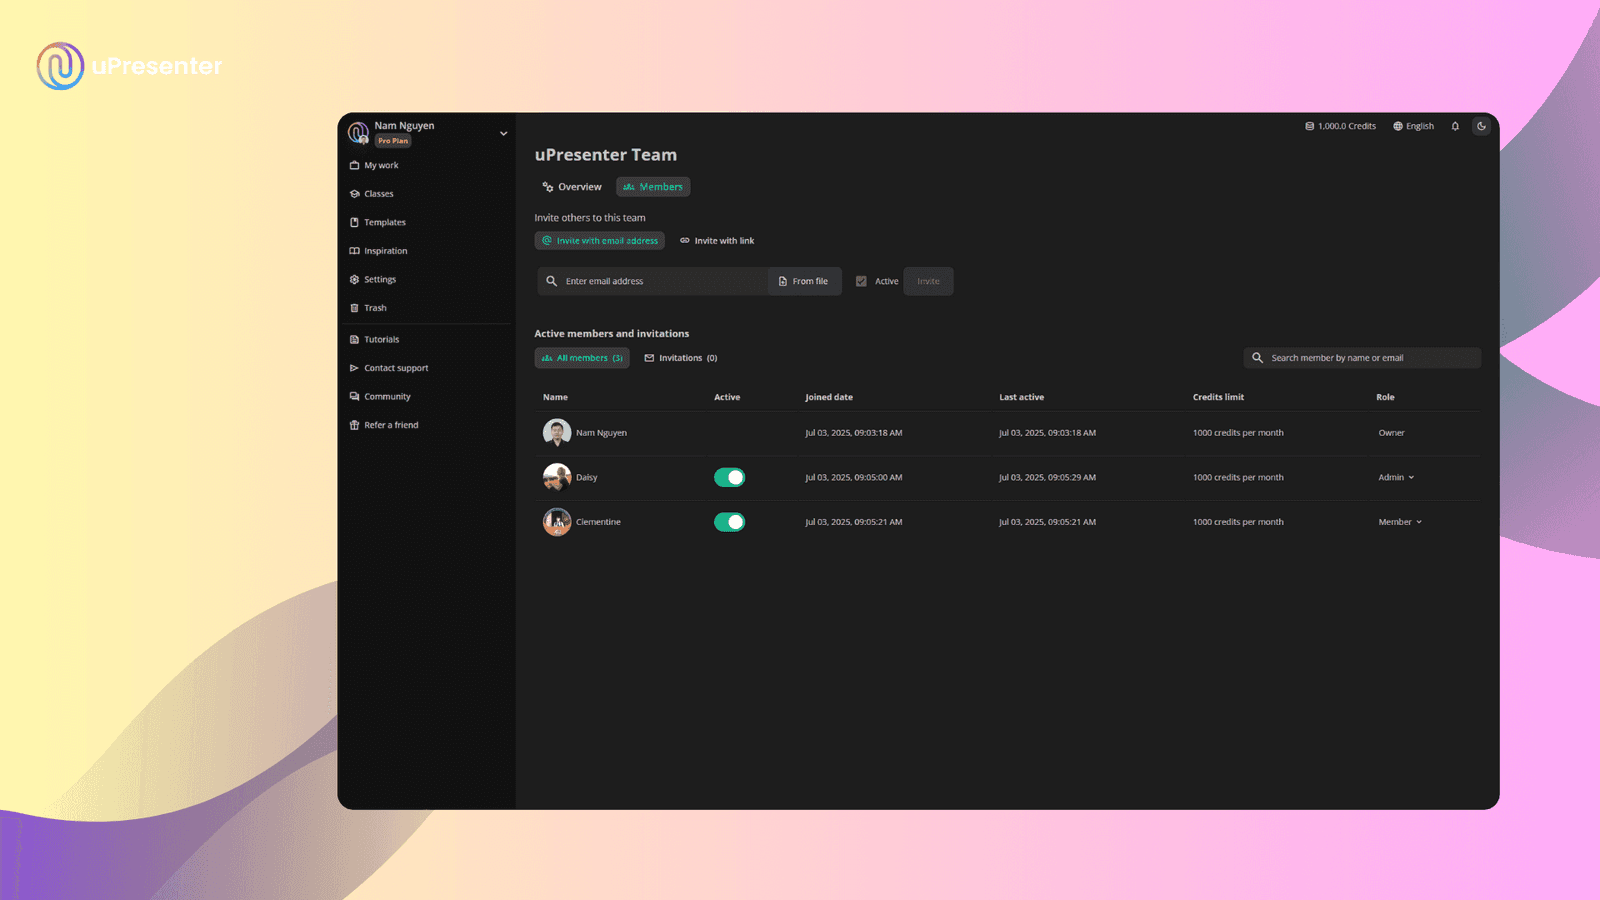Click the uPresenter Team heading
This screenshot has height=900, width=1600.
pyautogui.click(x=606, y=155)
